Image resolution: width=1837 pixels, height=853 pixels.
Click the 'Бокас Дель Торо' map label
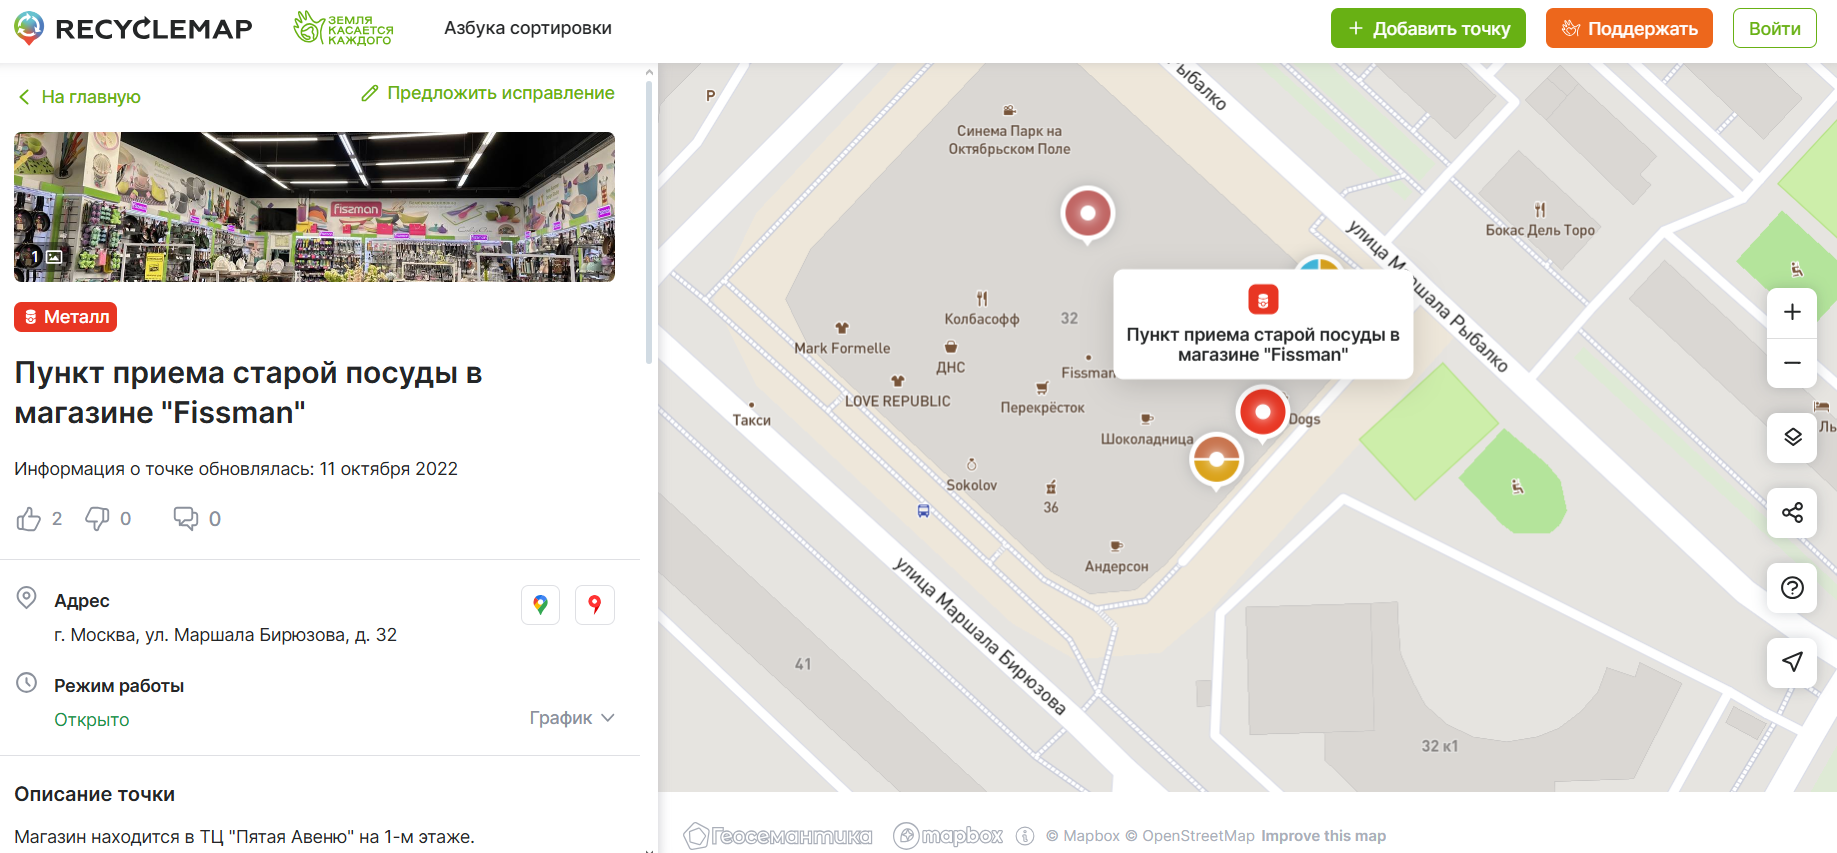pyautogui.click(x=1540, y=230)
